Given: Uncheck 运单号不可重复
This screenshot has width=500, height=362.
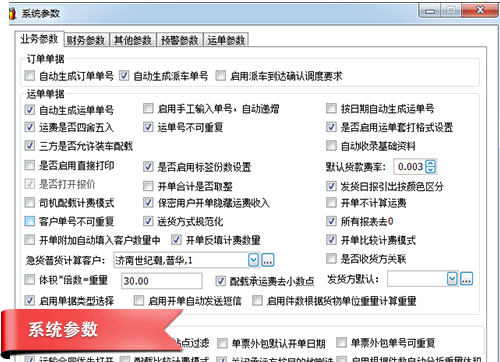Looking at the screenshot, I should (148, 127).
